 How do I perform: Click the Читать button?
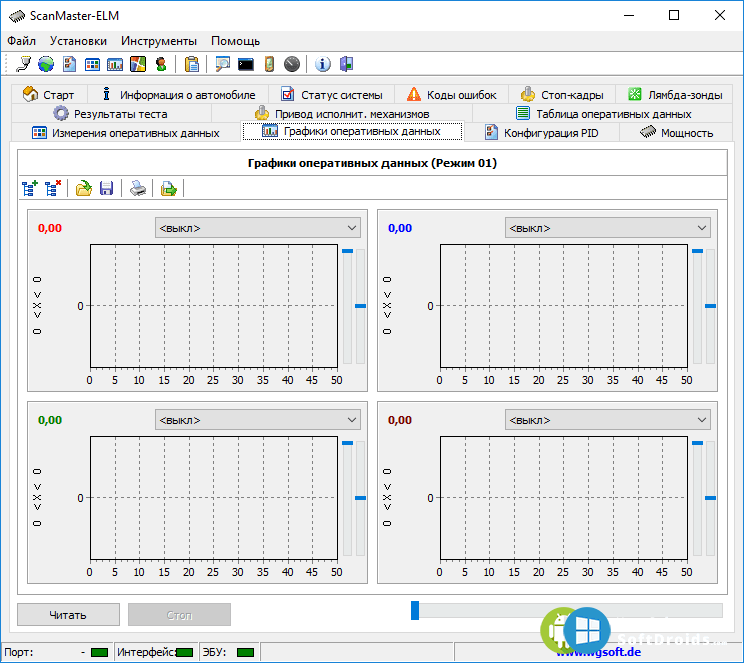click(68, 615)
